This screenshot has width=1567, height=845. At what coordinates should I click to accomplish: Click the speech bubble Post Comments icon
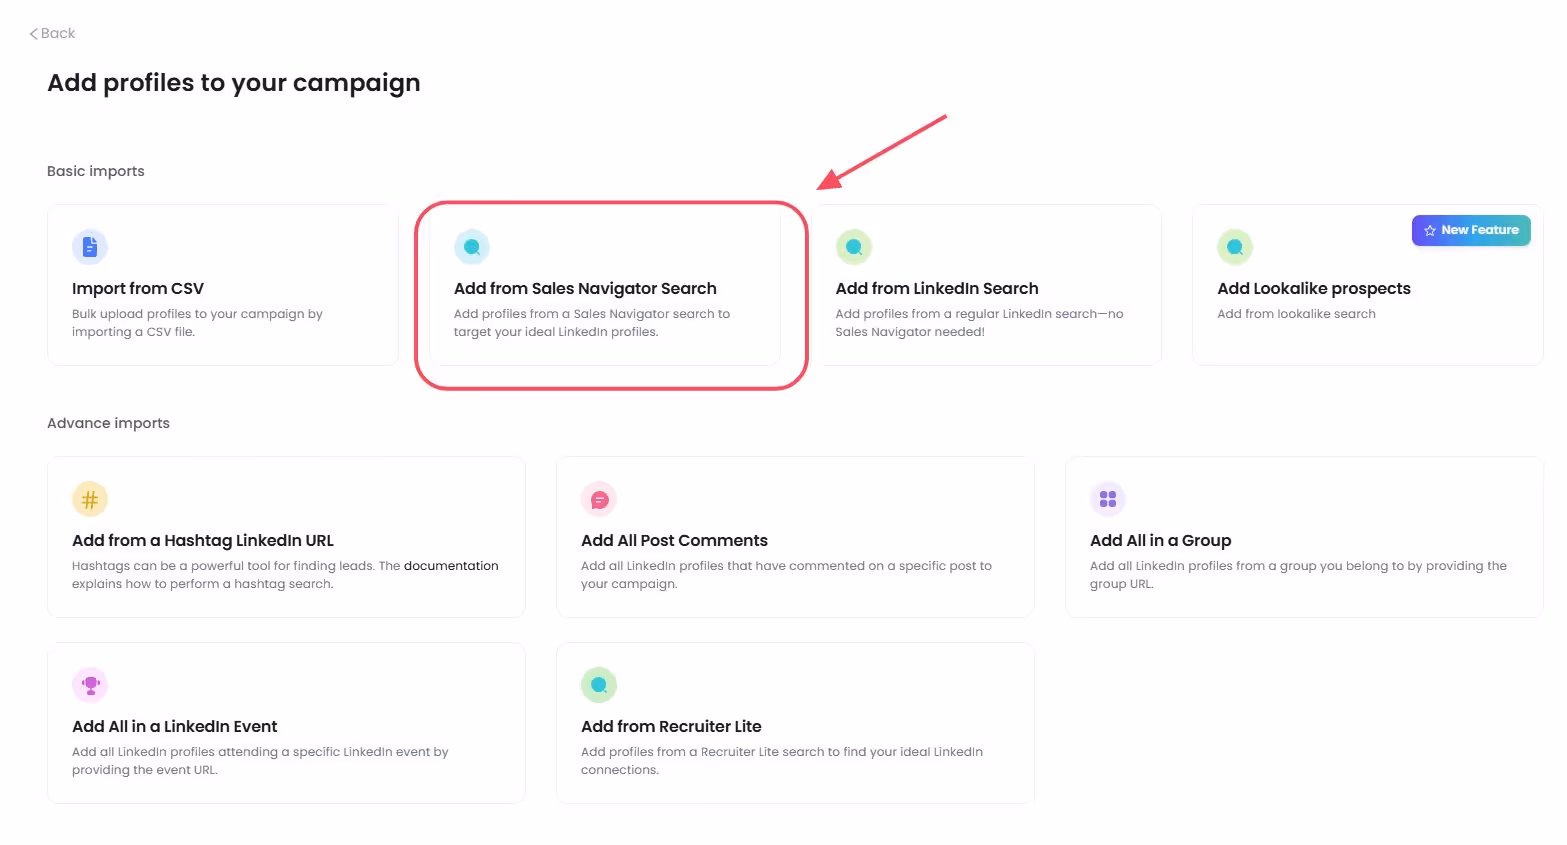[598, 498]
